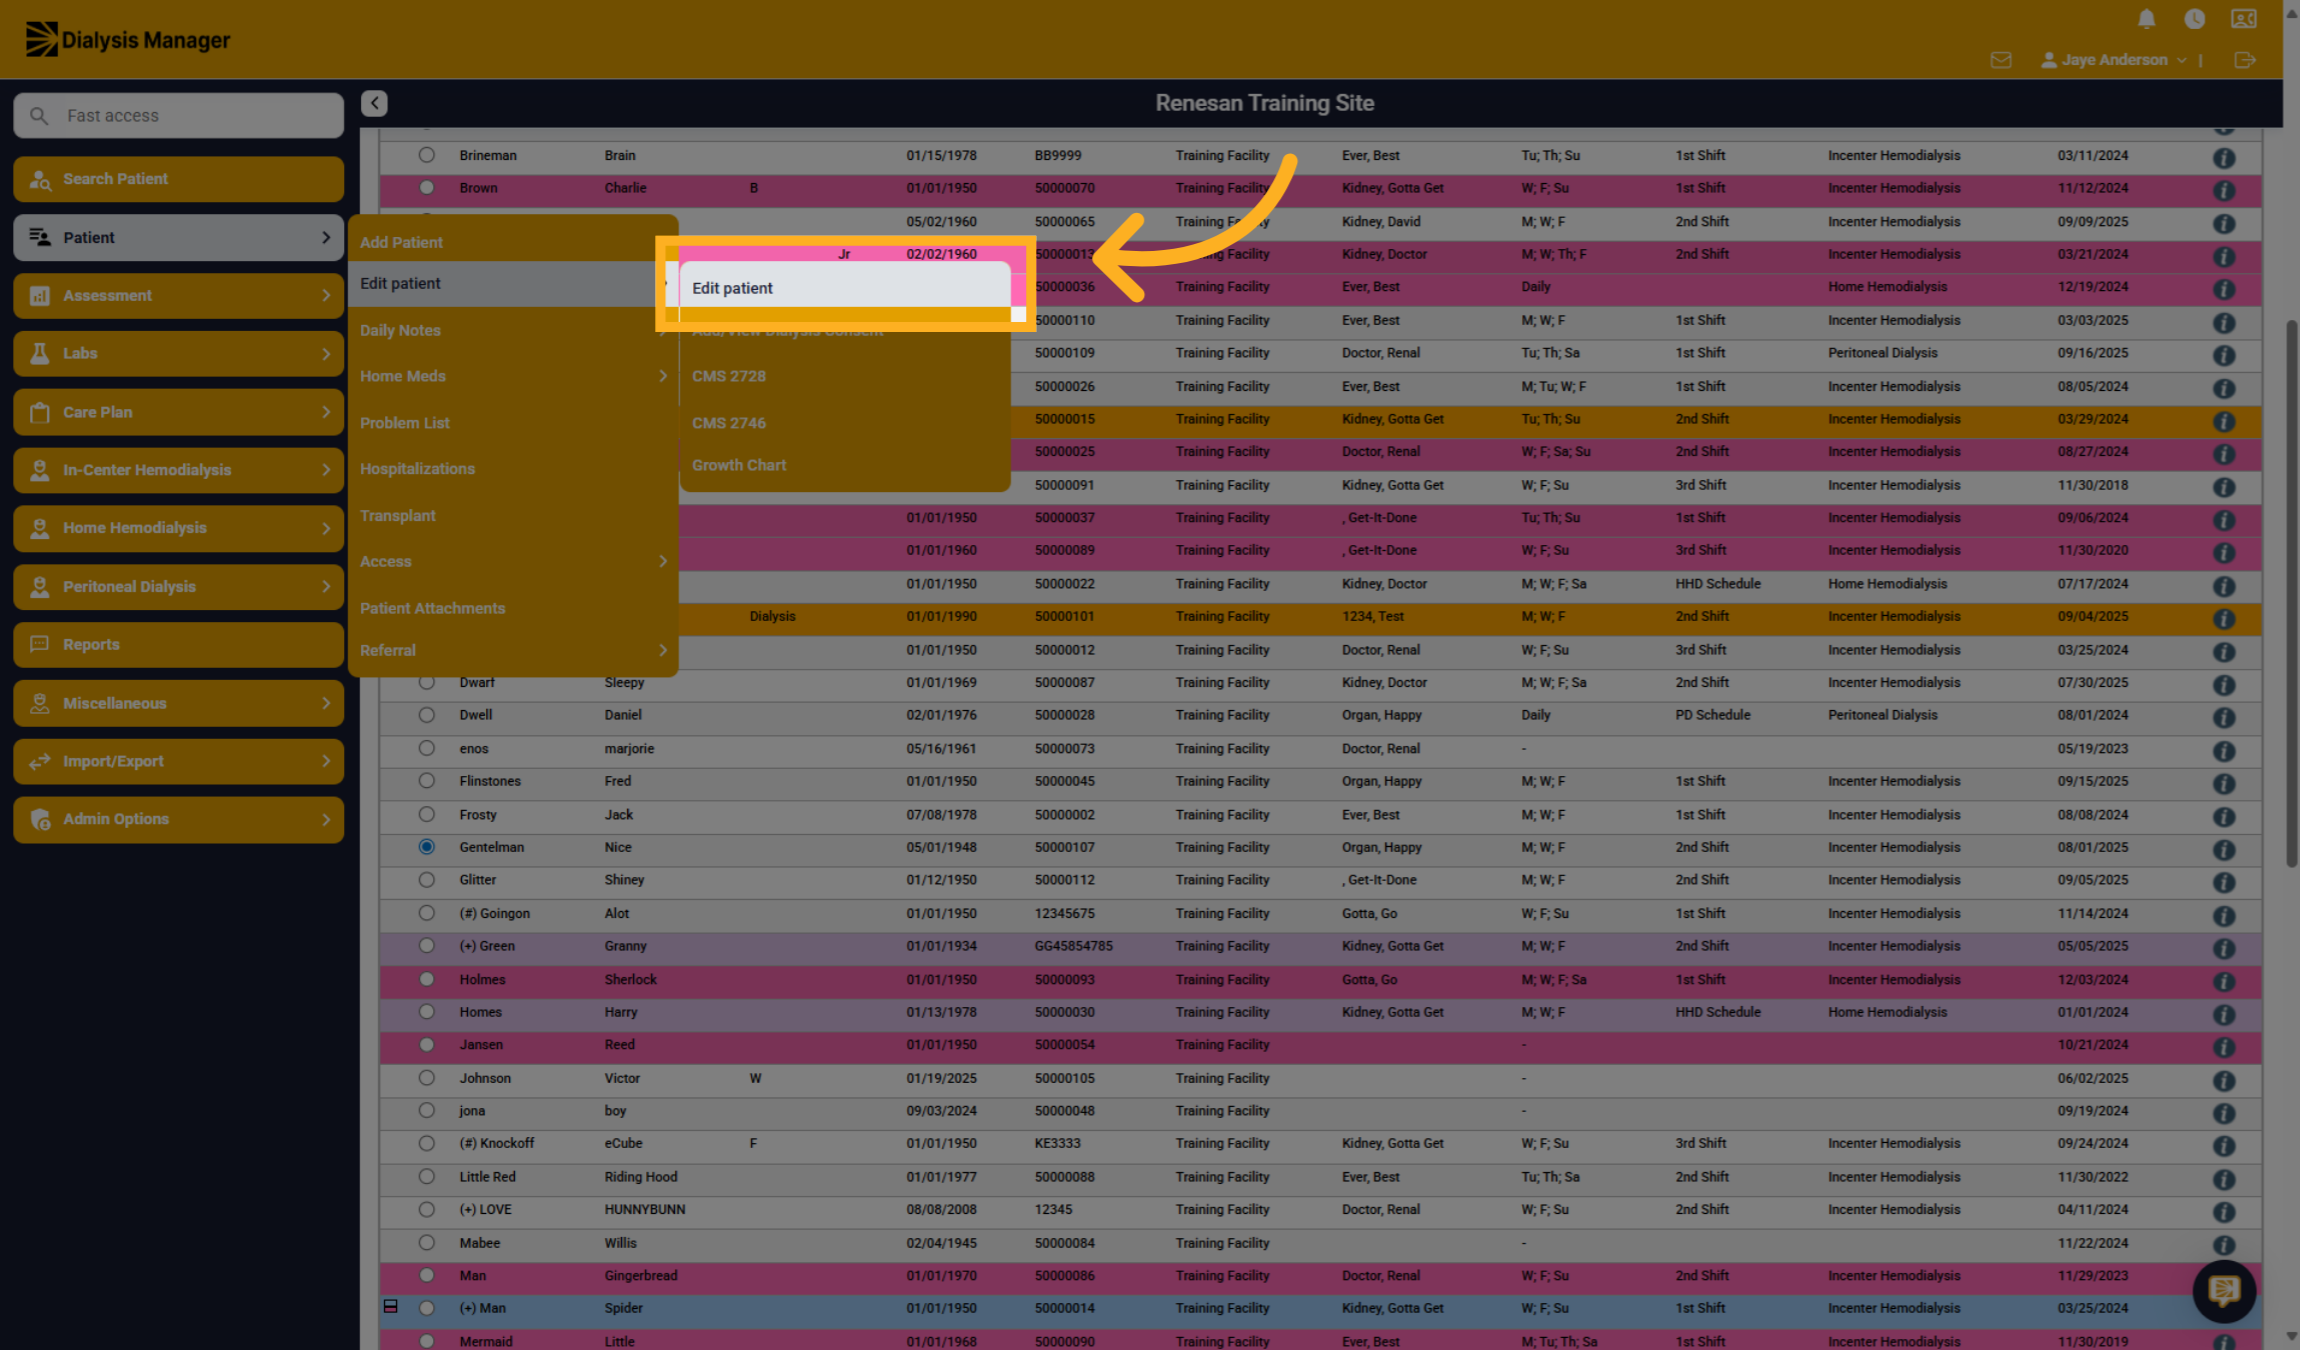Open the Reports sidebar button
The image size is (2300, 1350).
tap(179, 645)
